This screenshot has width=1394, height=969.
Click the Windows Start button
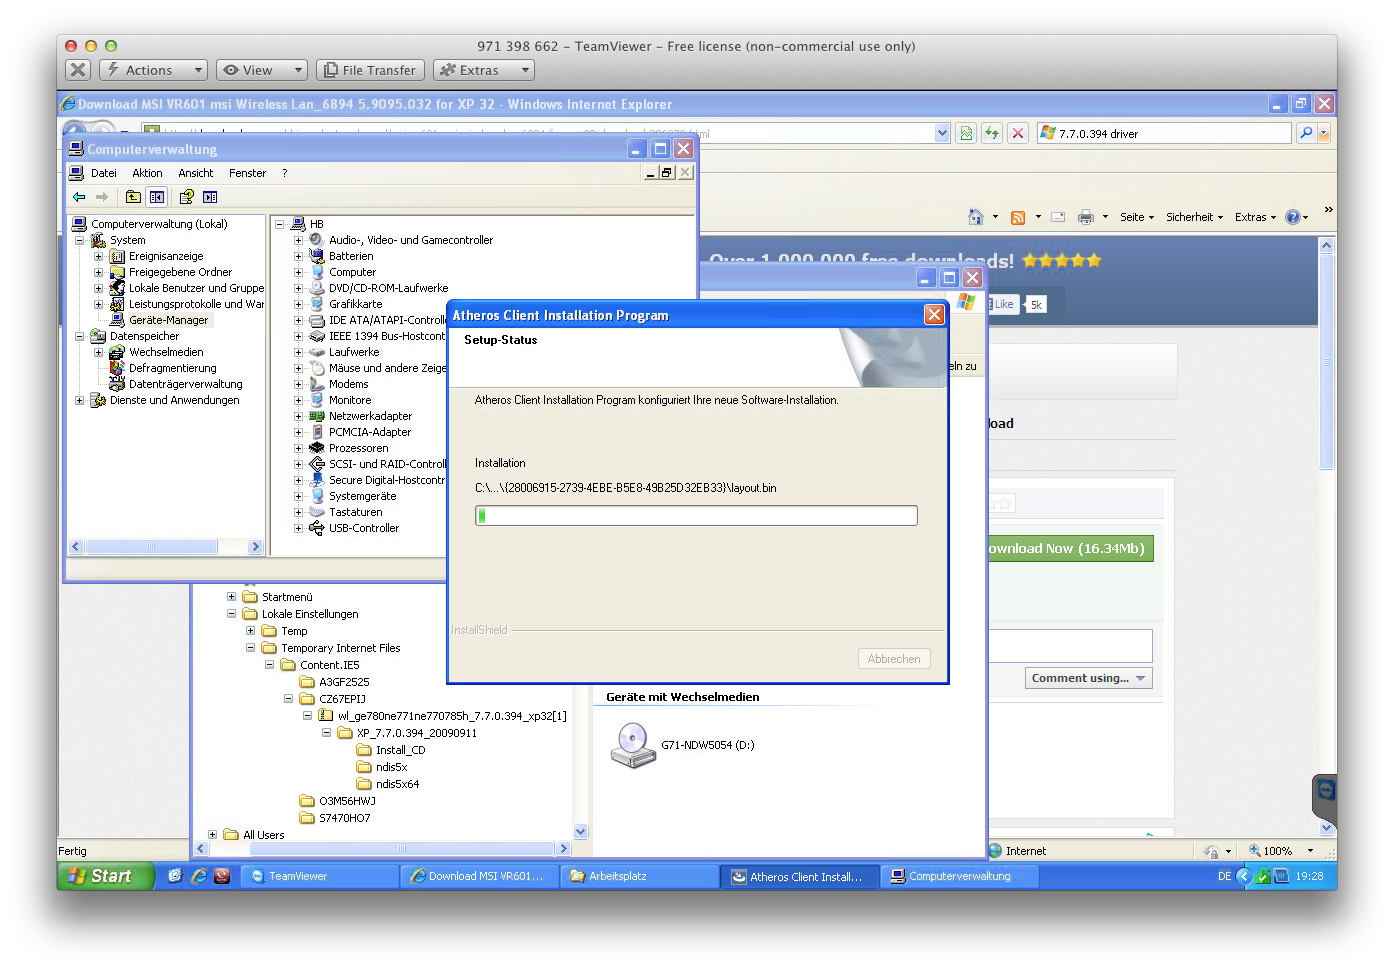[105, 876]
